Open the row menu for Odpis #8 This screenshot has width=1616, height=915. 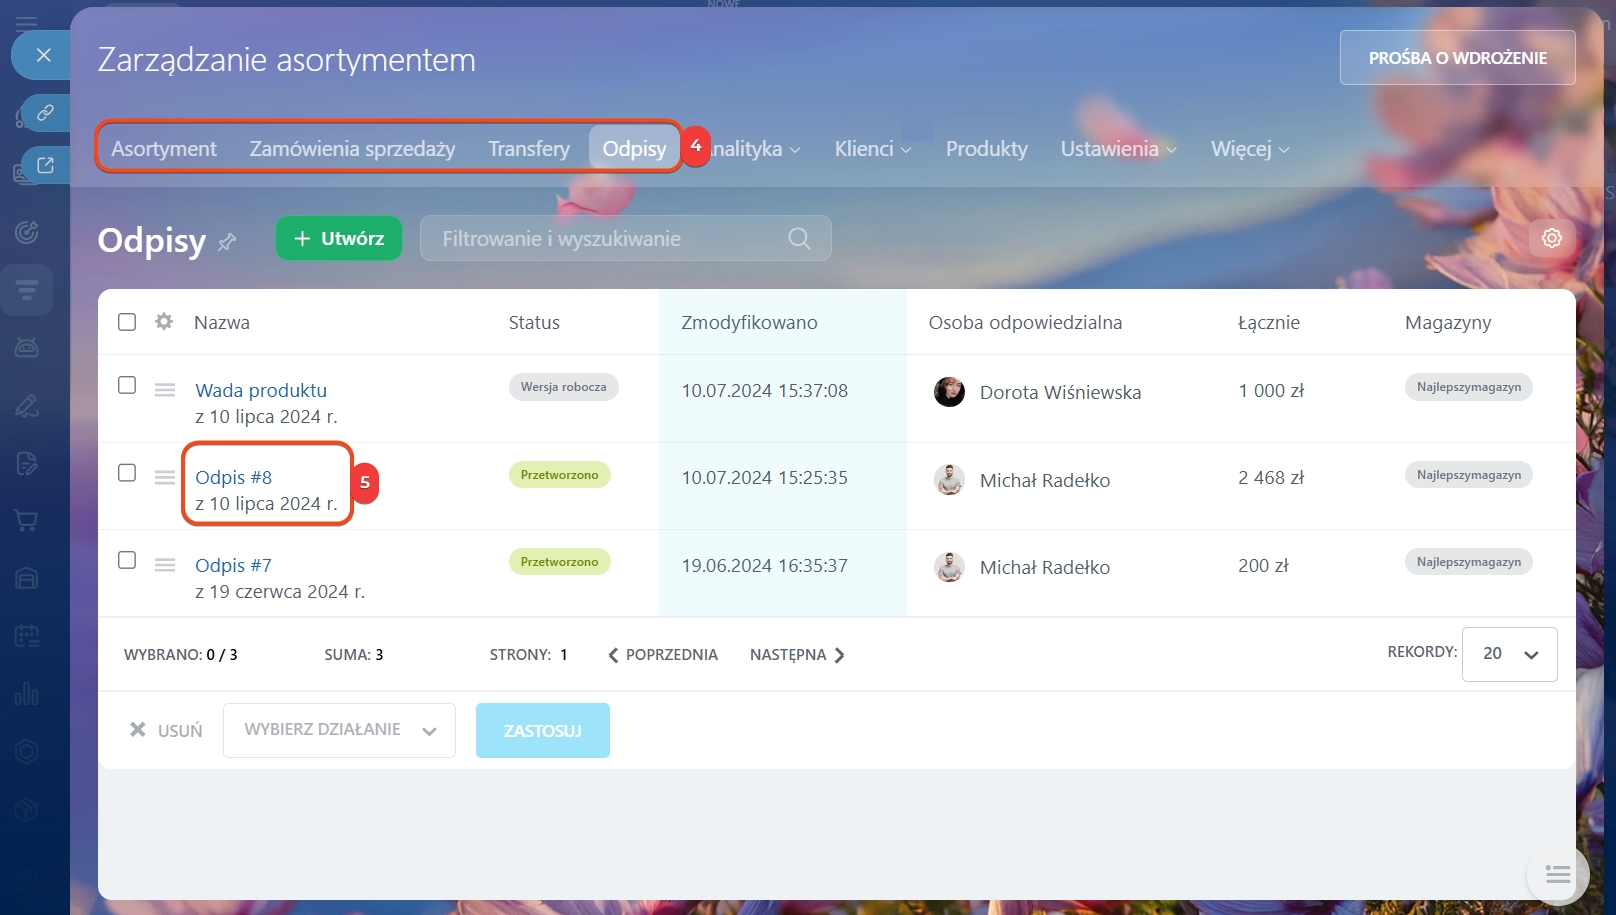tap(165, 478)
